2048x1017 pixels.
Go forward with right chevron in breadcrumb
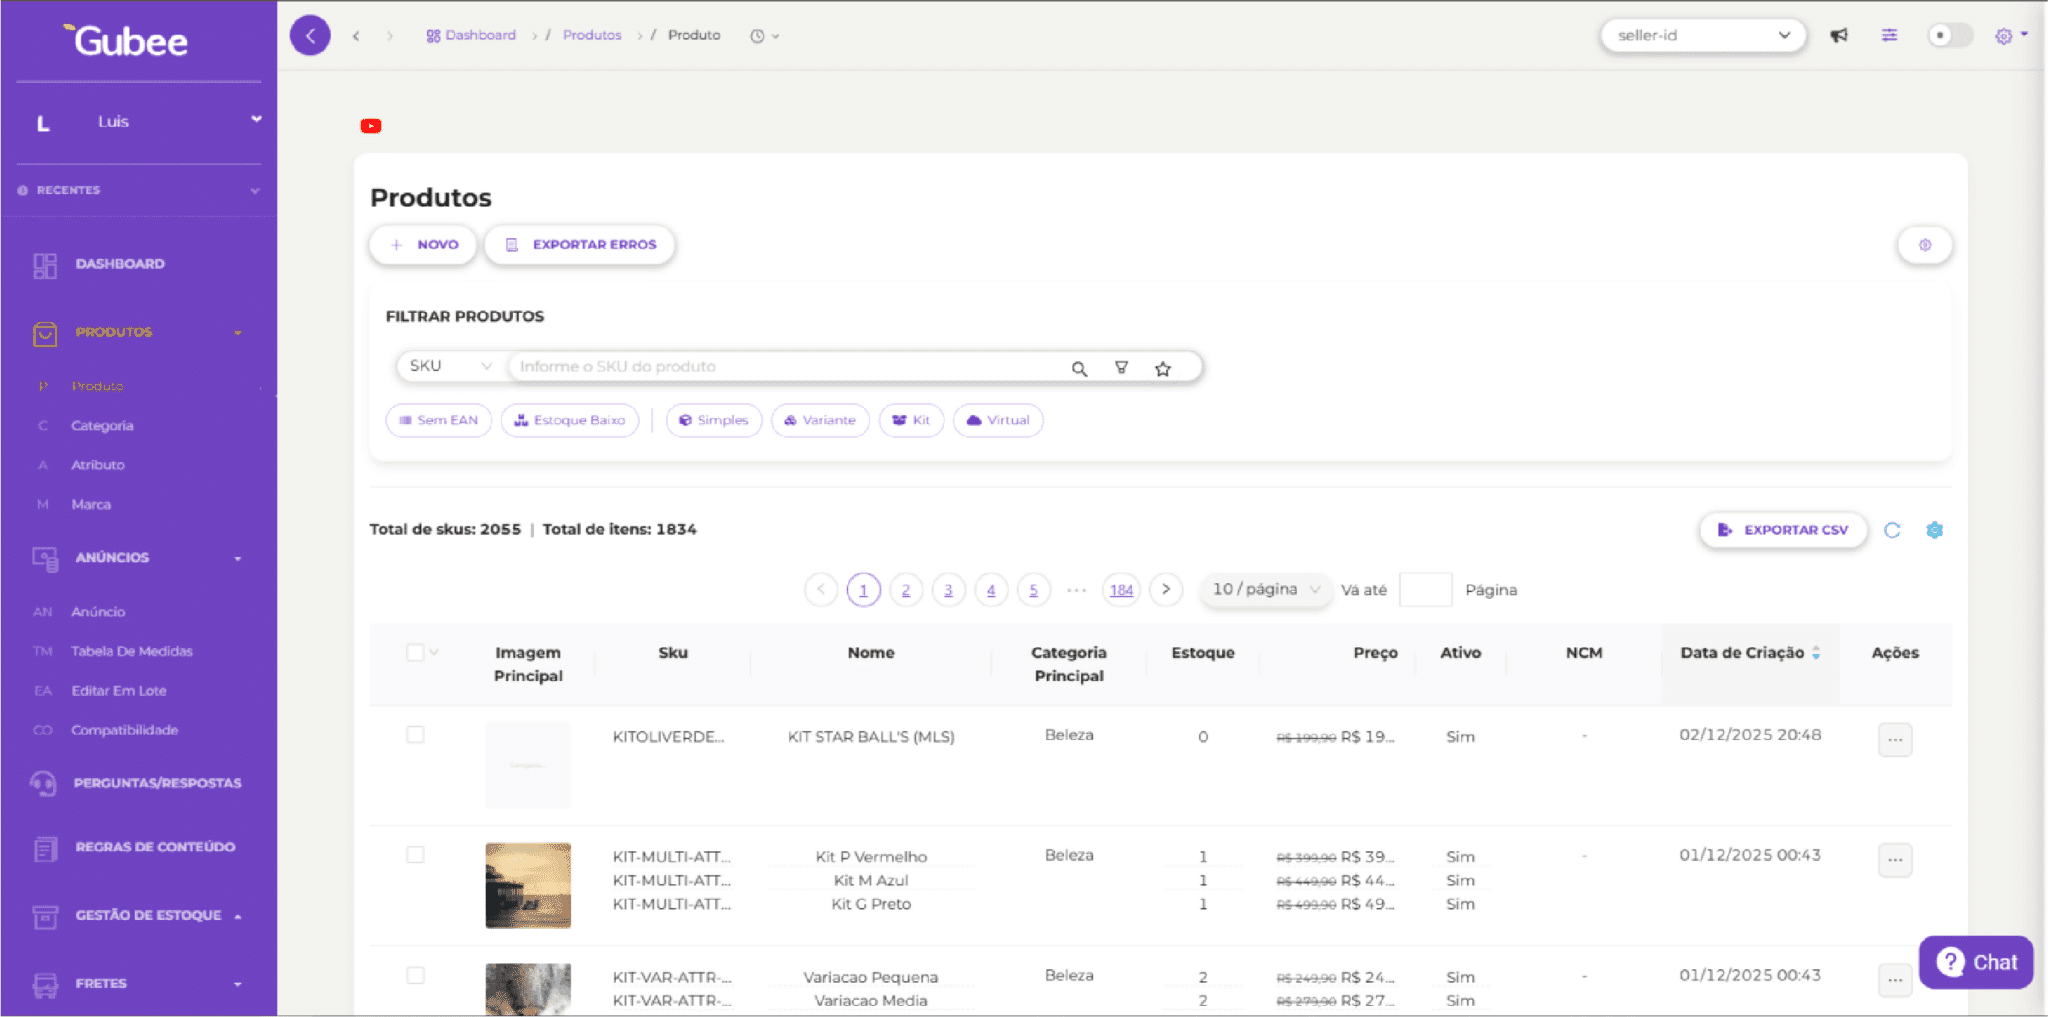pyautogui.click(x=390, y=36)
